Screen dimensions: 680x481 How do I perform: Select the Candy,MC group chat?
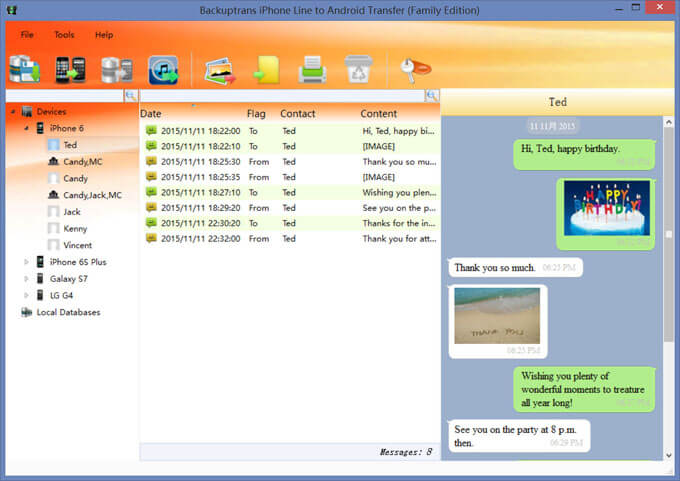(82, 162)
